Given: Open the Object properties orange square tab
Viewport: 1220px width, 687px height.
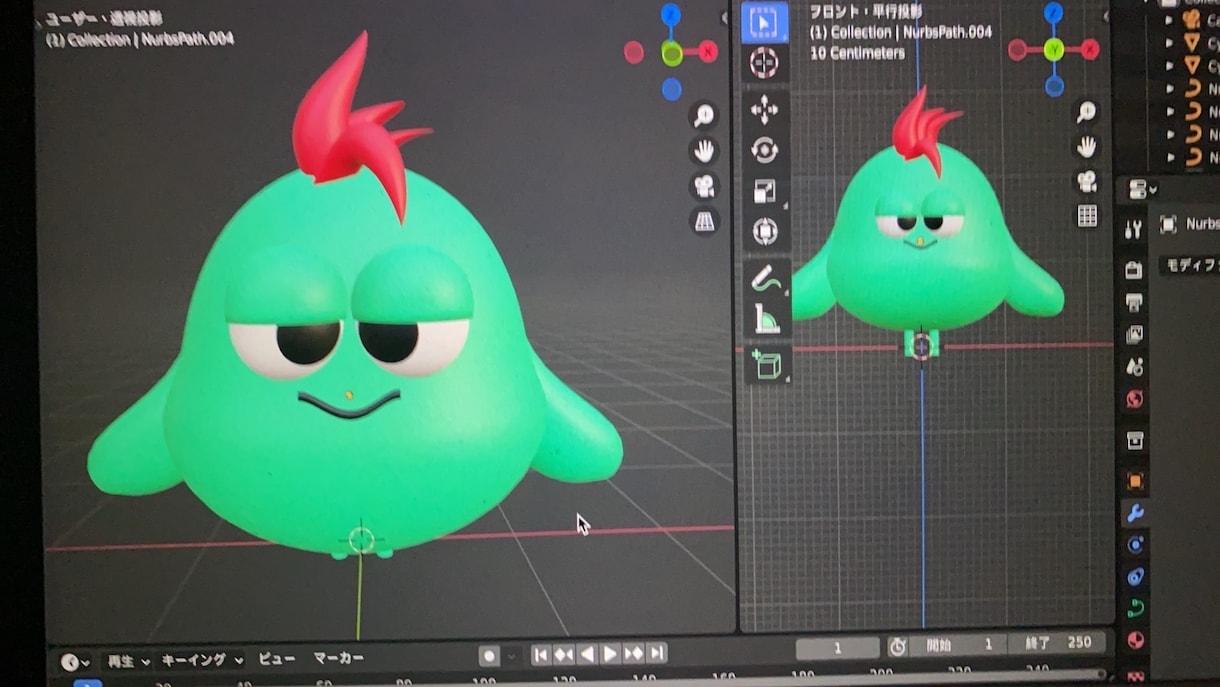Looking at the screenshot, I should tap(1135, 480).
